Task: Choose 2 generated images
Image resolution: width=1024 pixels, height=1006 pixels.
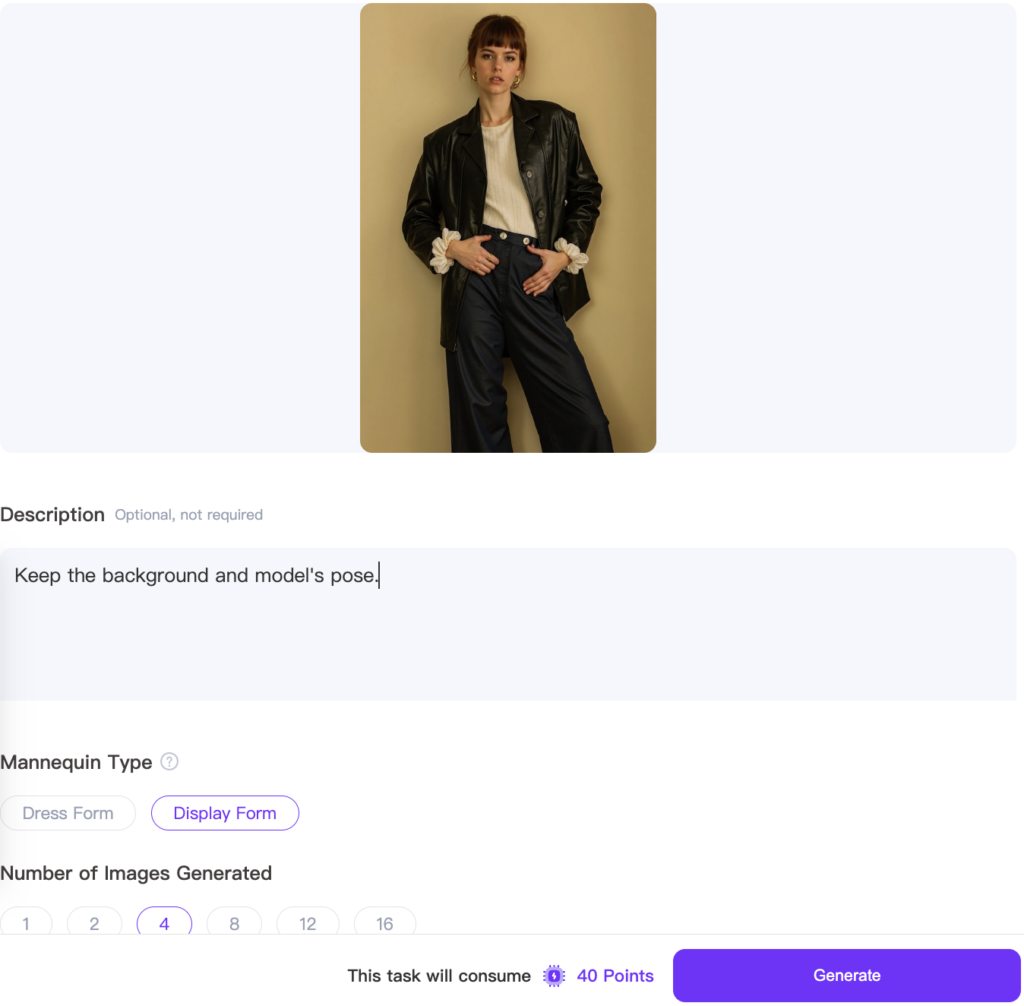Action: coord(94,923)
